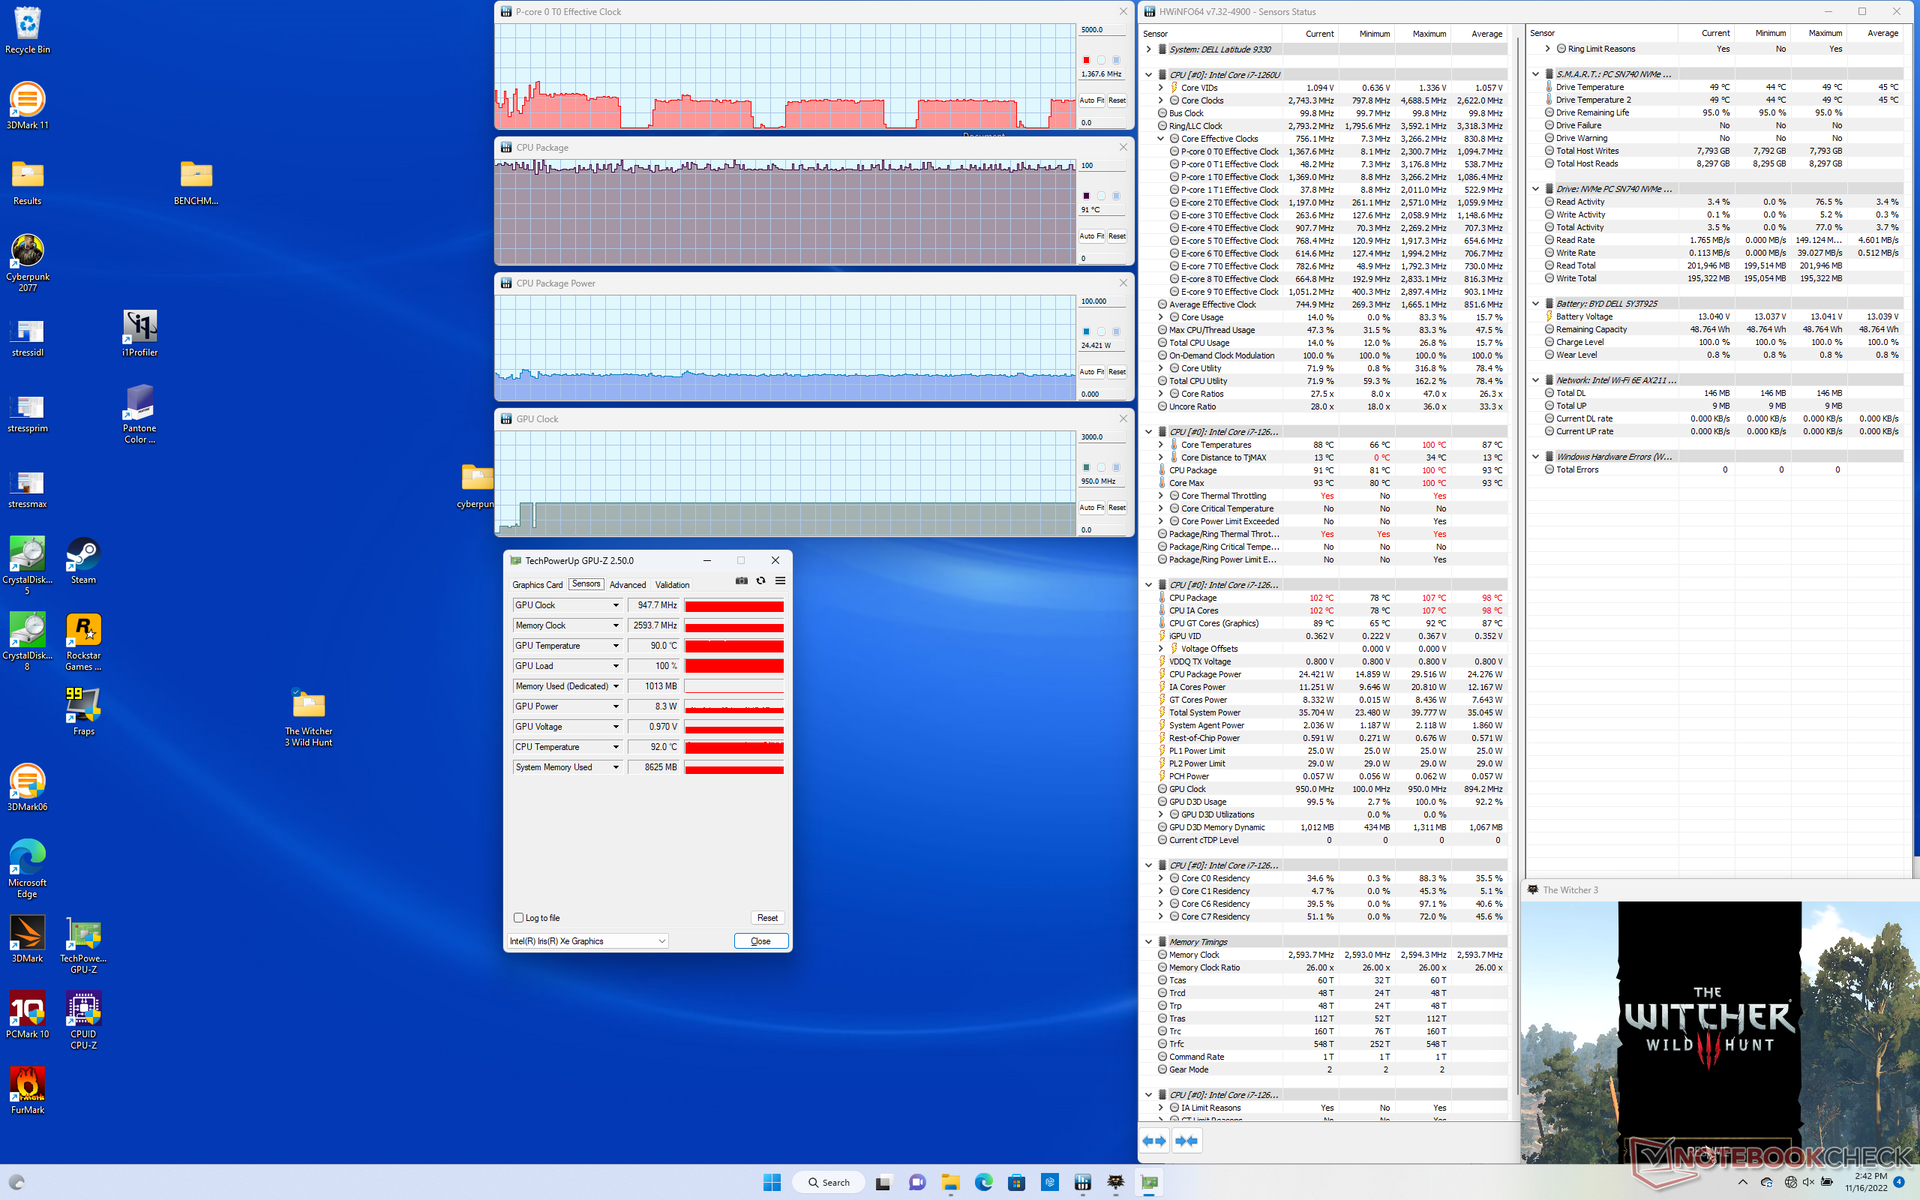Viewport: 1920px width, 1200px height.
Task: Edit the 5000.0 maximum field in P-core graph
Action: (1102, 30)
